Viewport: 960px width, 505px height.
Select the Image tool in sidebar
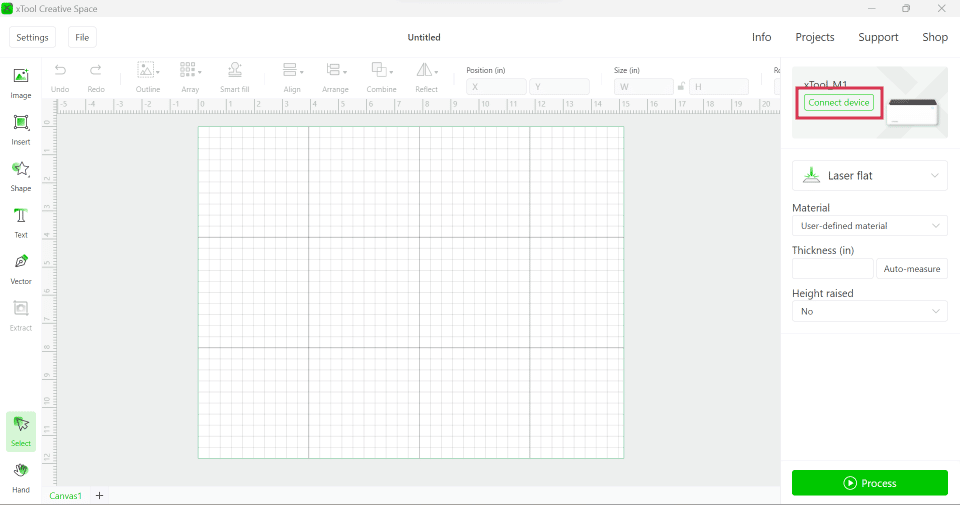[x=20, y=83]
